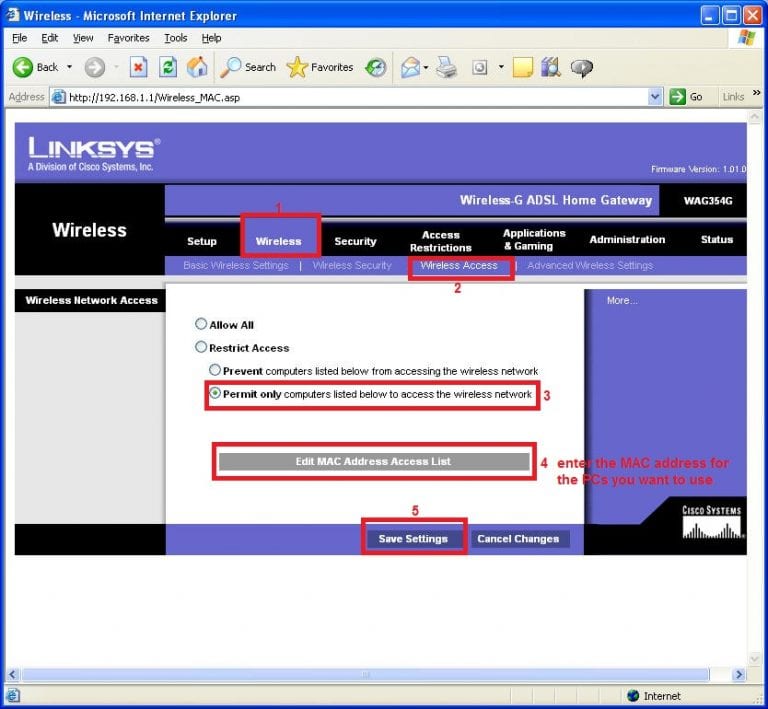
Task: Go to the Home page icon
Action: pyautogui.click(x=198, y=67)
